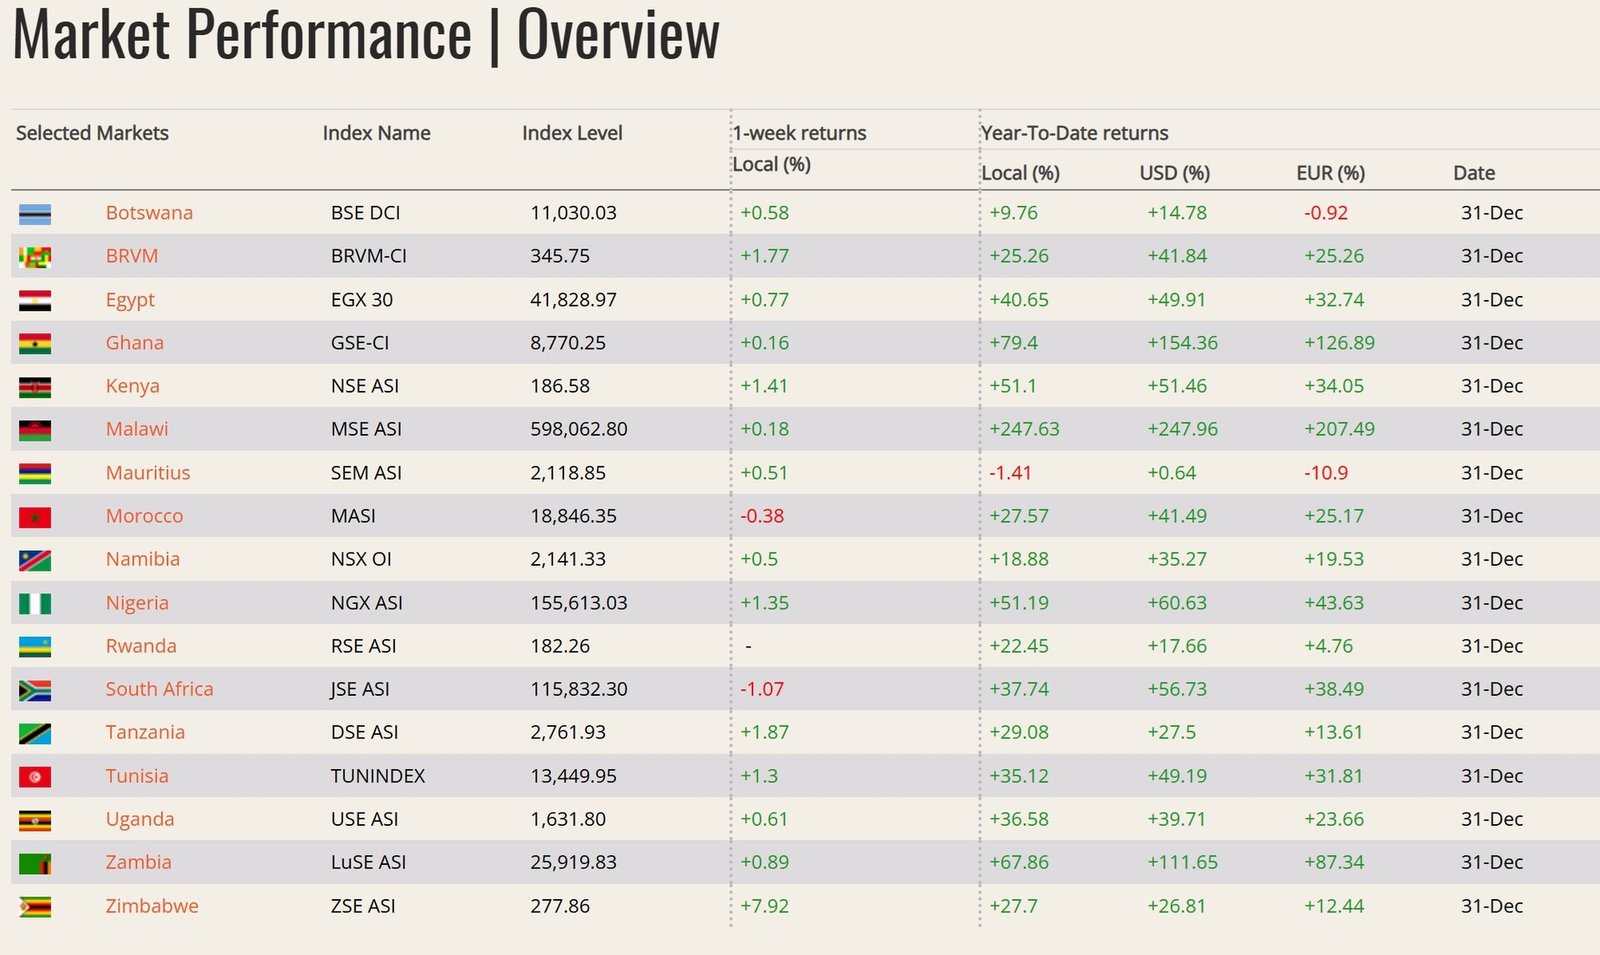Open the Zambia market link
Screen dimensions: 1600x955
(x=139, y=861)
